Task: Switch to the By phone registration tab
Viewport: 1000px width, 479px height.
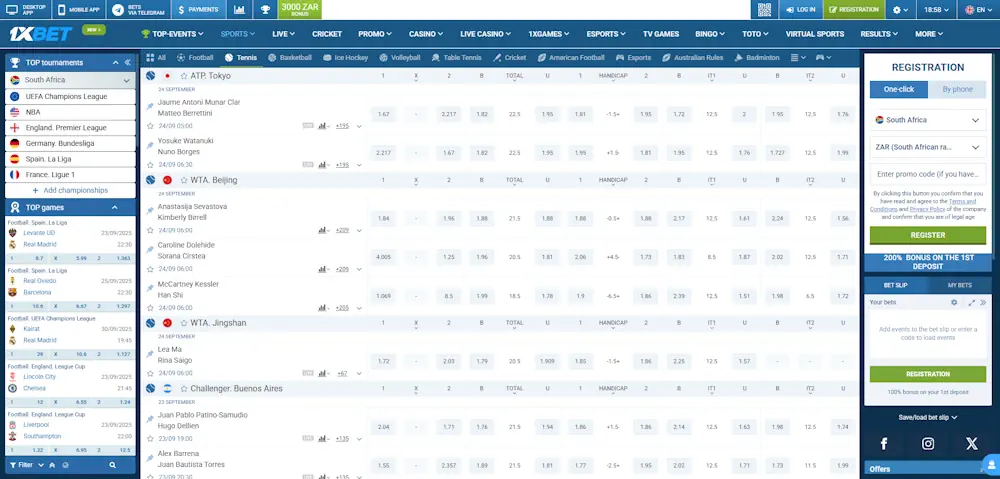Action: pos(957,89)
